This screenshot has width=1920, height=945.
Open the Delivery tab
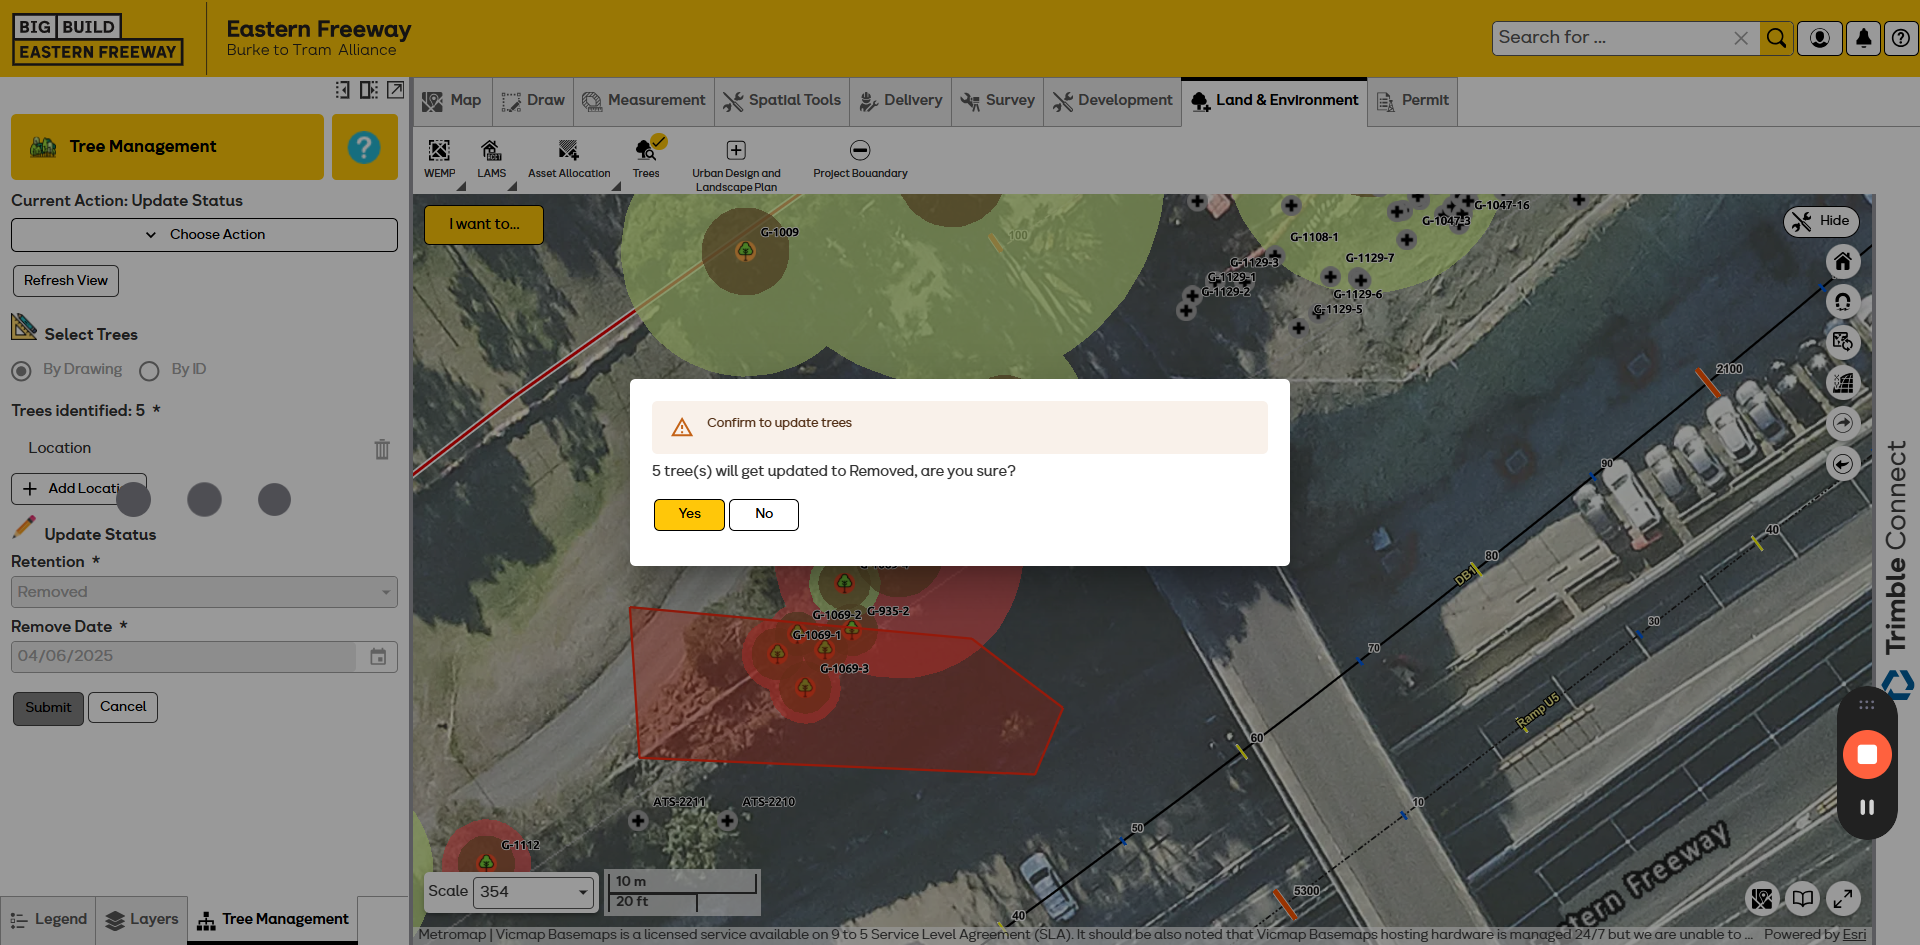900,101
